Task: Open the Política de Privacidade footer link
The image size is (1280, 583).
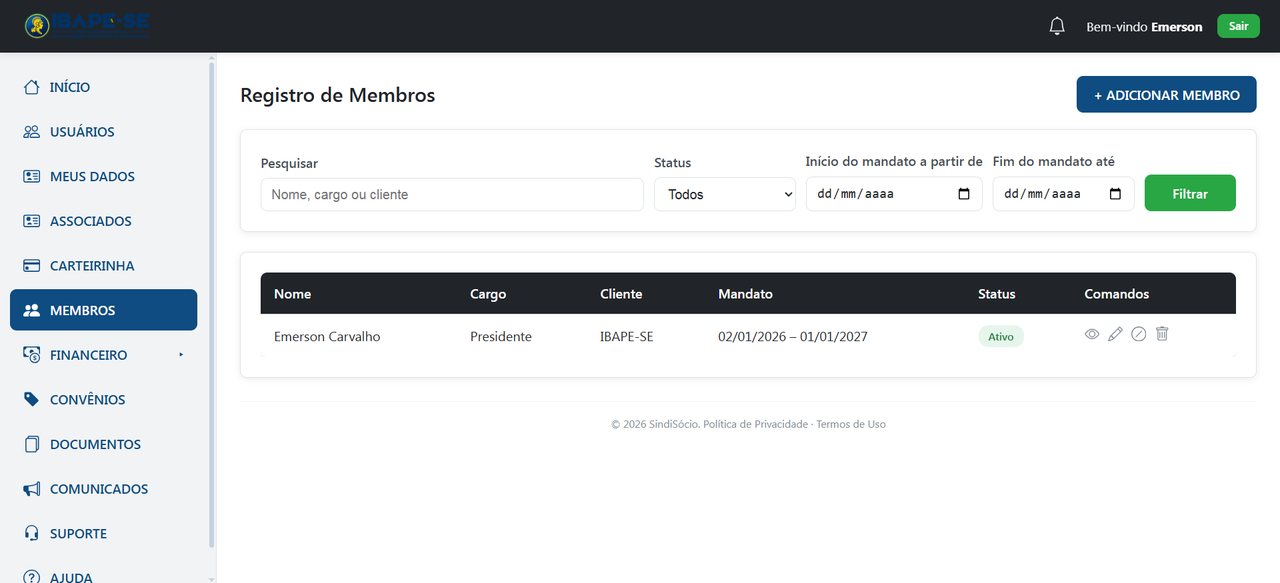Action: pyautogui.click(x=755, y=424)
